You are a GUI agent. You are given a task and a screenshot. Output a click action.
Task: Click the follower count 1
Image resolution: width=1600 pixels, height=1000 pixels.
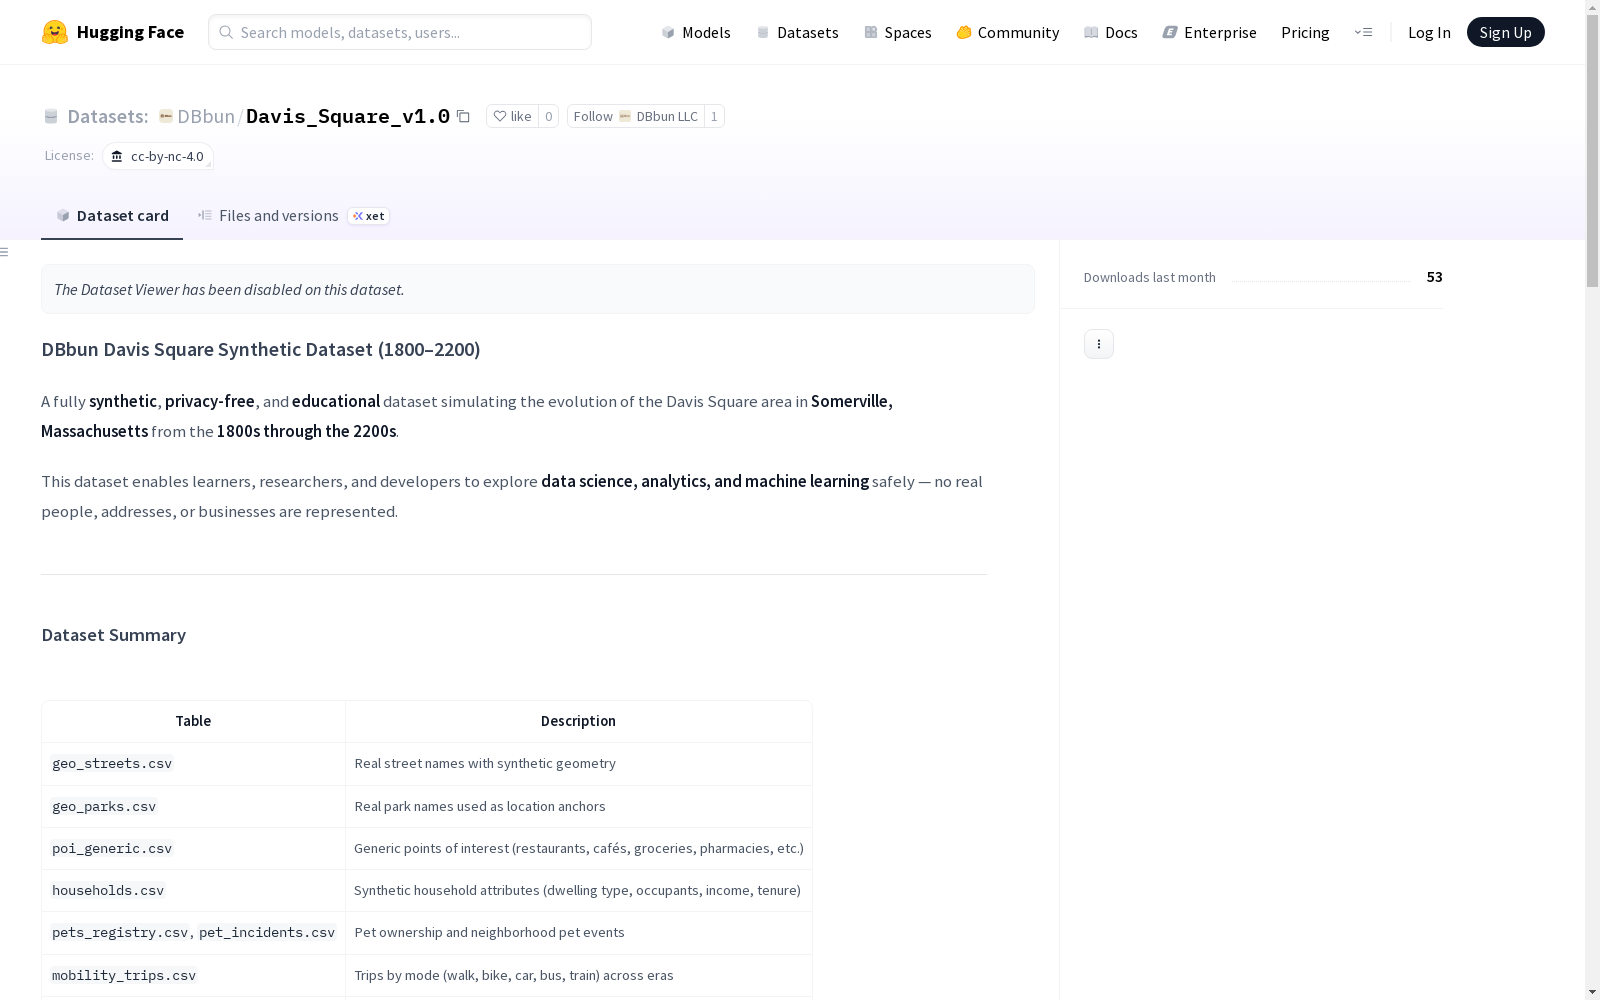tap(714, 116)
